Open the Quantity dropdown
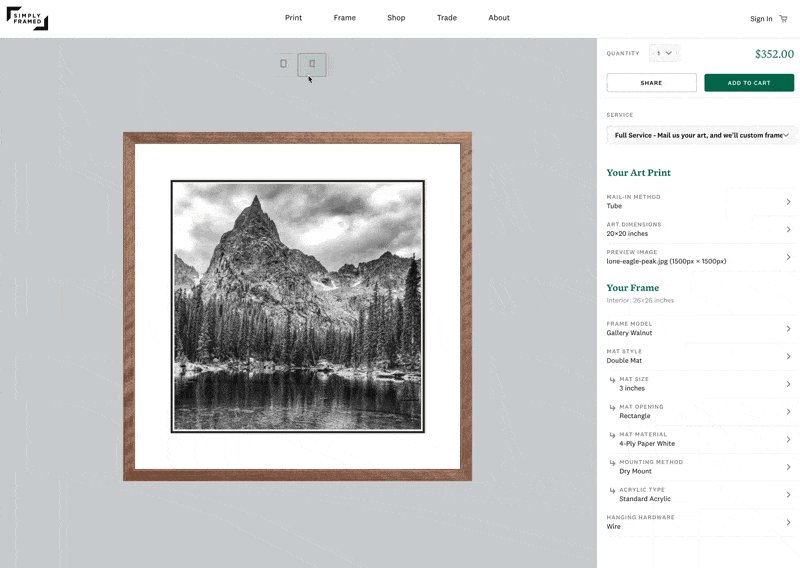 pyautogui.click(x=664, y=53)
